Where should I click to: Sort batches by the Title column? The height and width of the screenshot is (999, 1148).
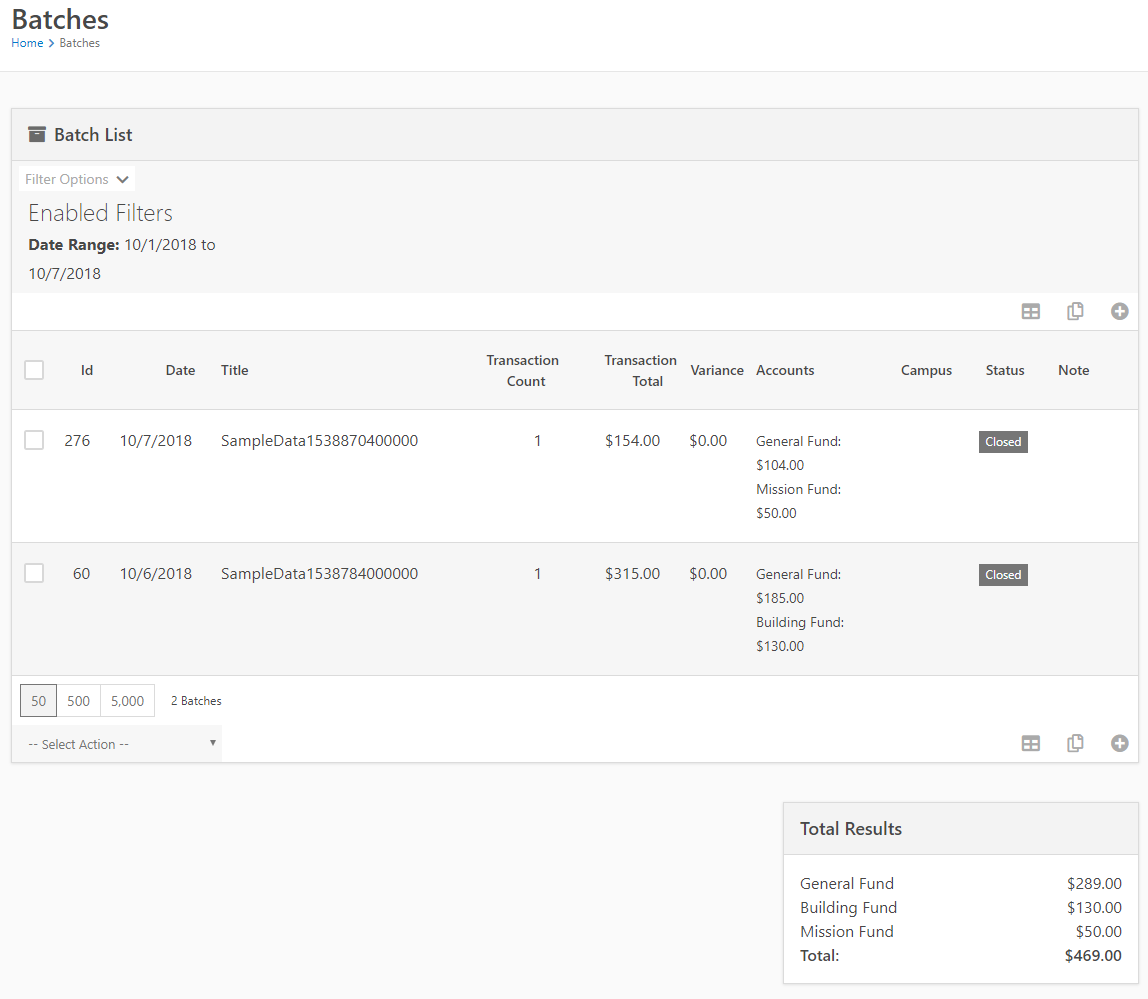click(234, 369)
